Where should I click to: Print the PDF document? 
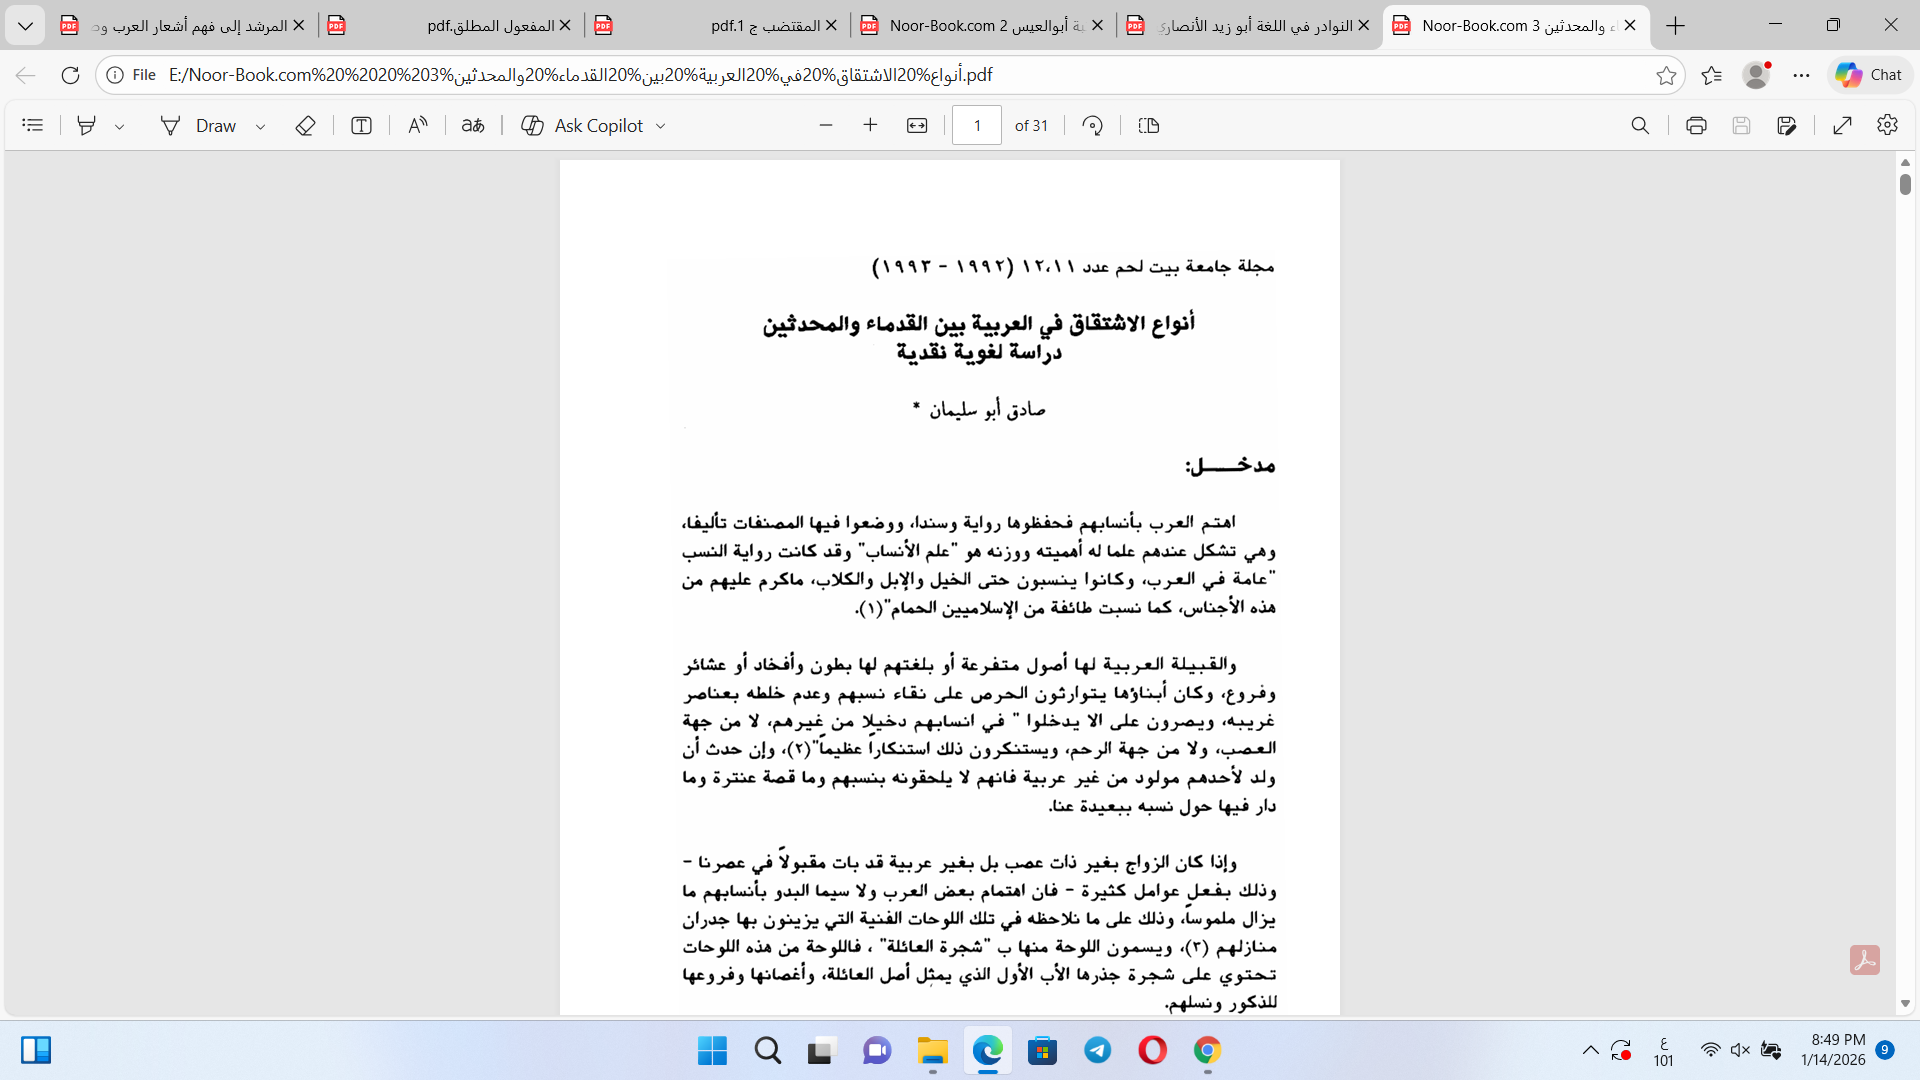1696,126
